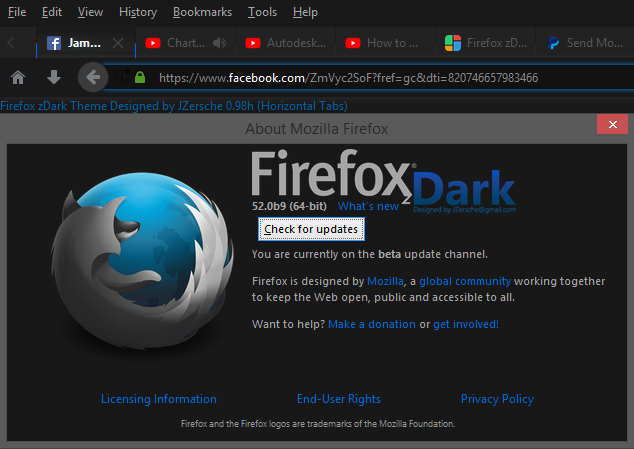Click the PayPal icon on Send Mo... tab

pos(553,43)
